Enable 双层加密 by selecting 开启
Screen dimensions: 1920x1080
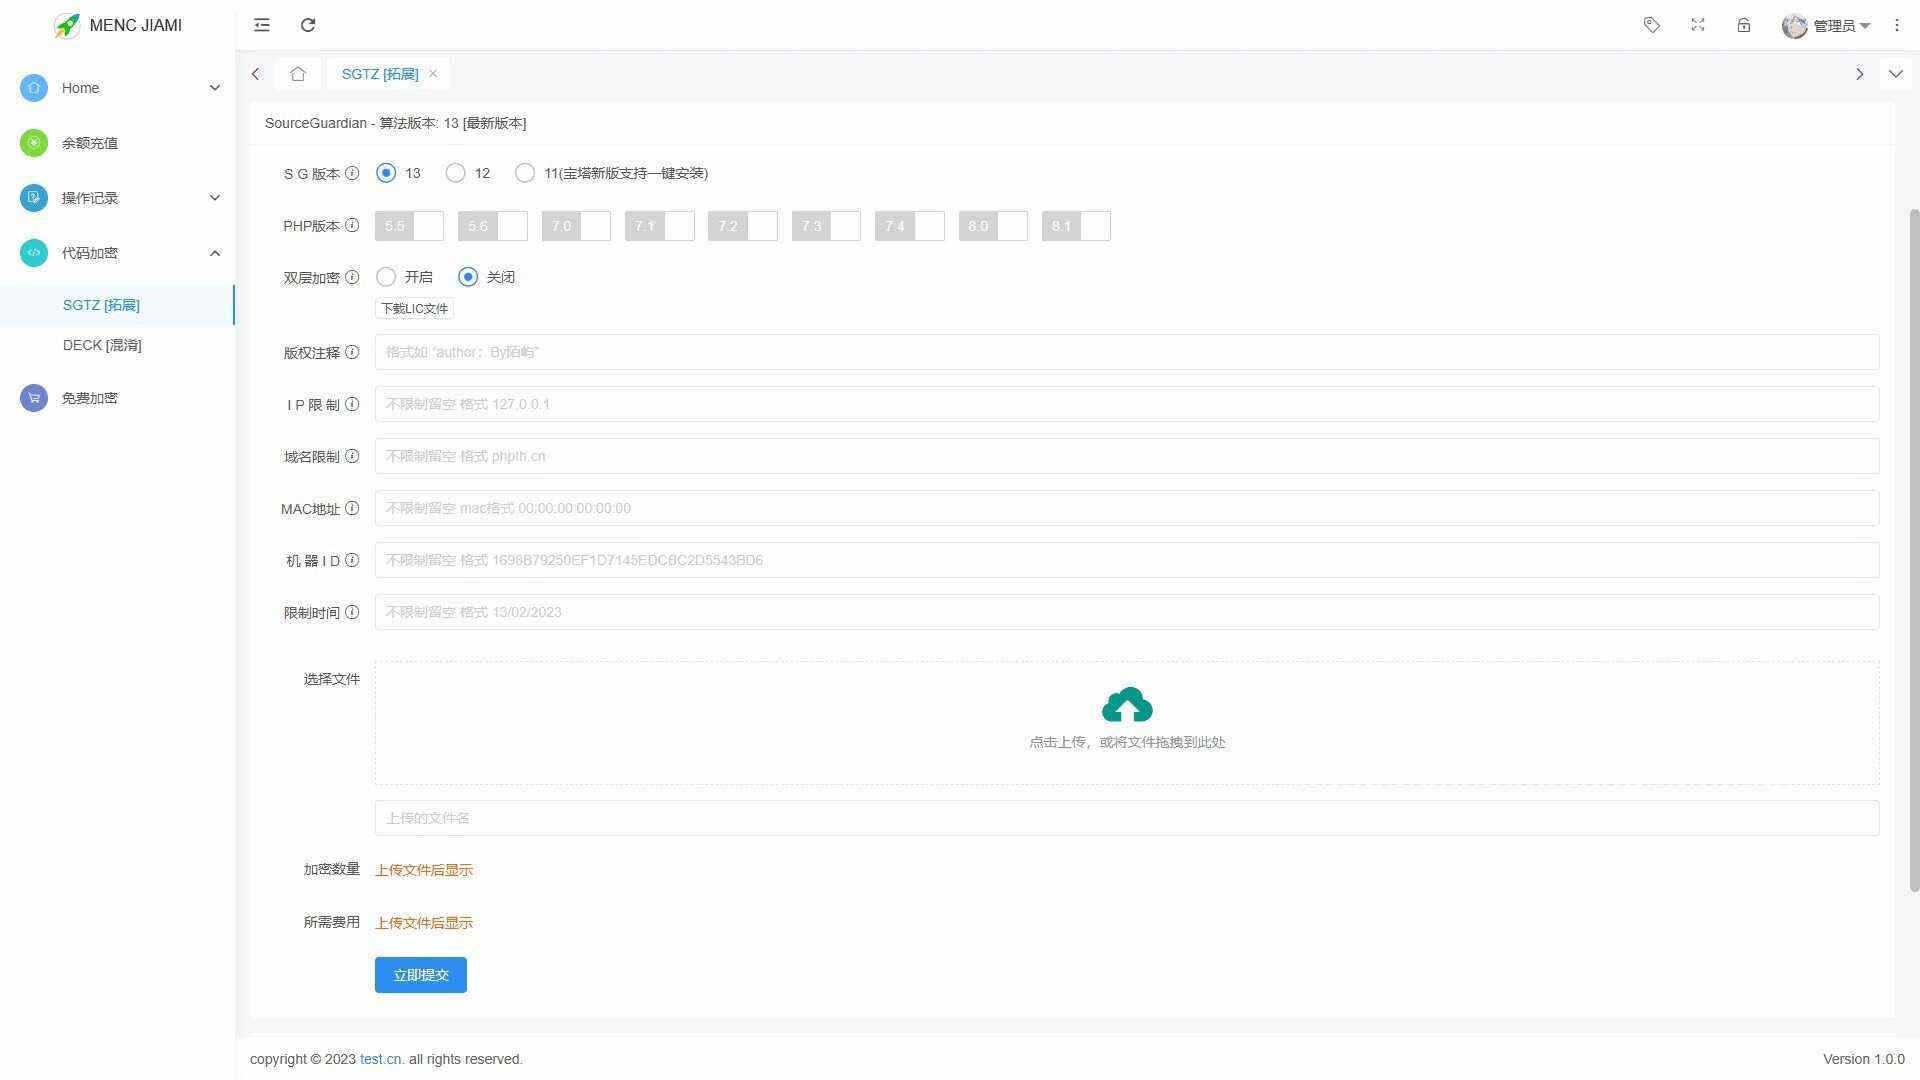point(386,277)
